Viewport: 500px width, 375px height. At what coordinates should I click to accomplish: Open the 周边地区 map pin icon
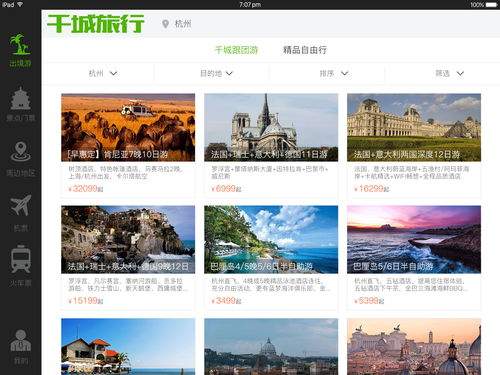[20, 152]
